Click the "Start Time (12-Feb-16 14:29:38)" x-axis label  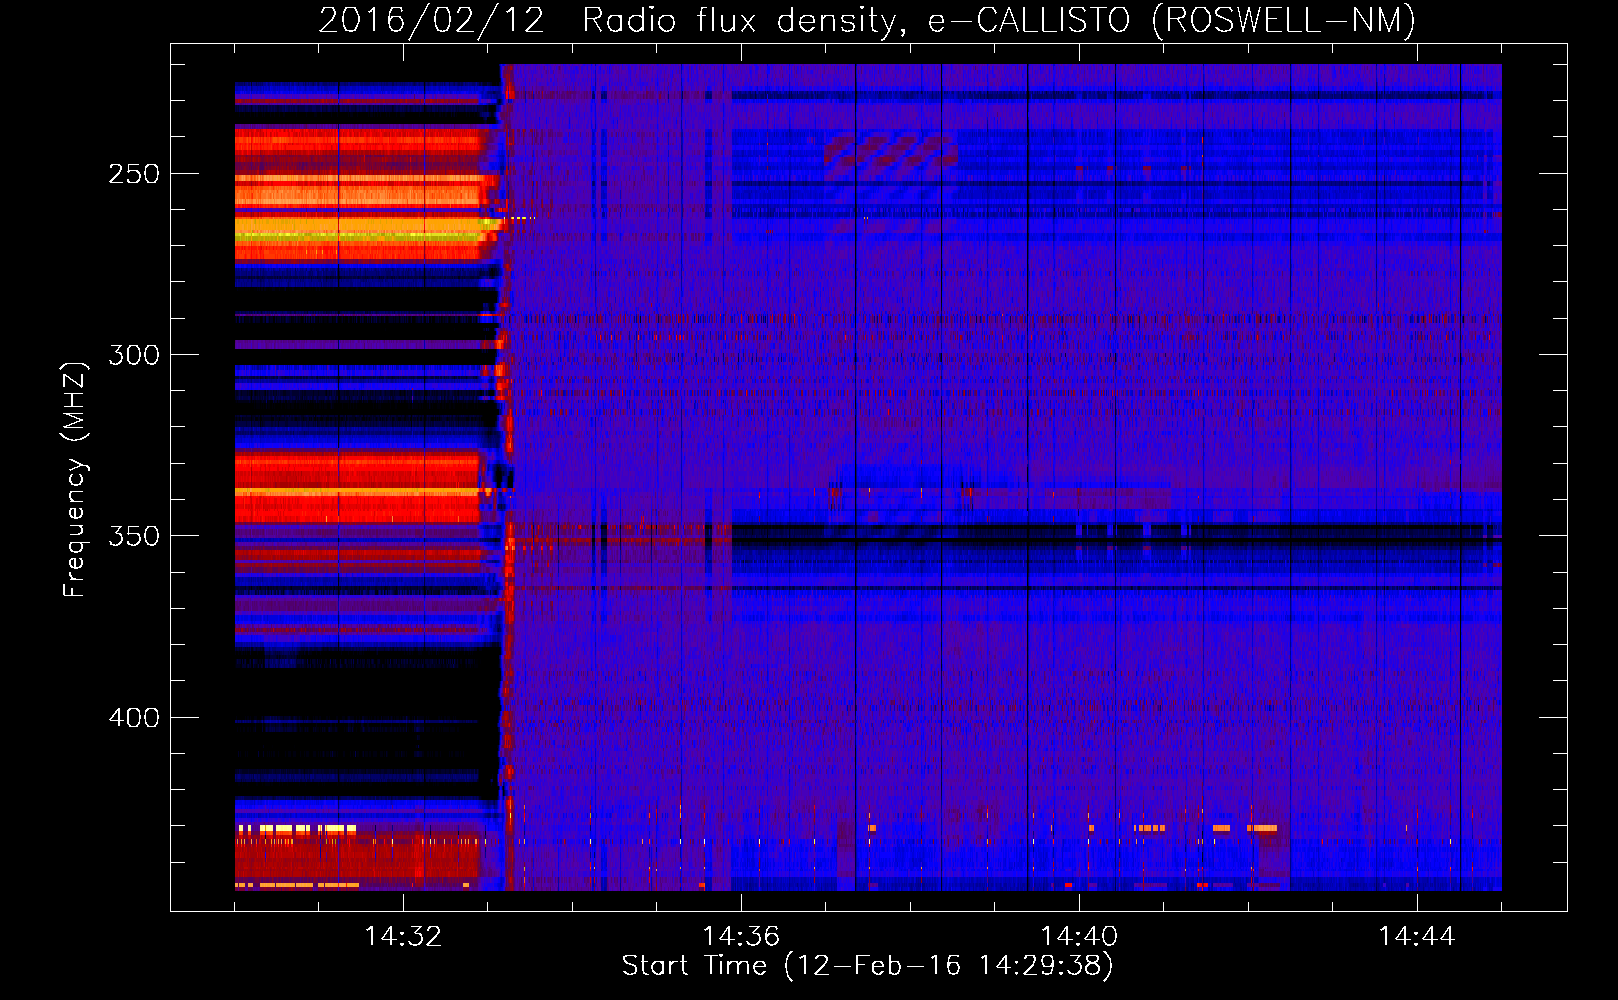point(867,965)
